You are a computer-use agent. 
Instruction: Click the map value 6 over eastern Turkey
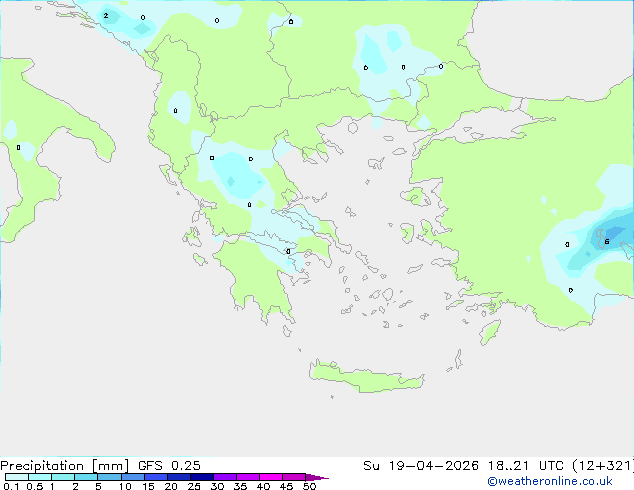click(607, 242)
